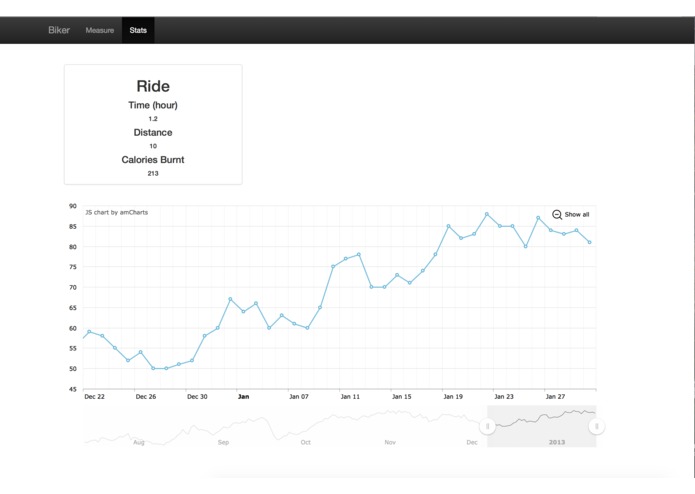The image size is (695, 494).
Task: Click the 45 value axis label
Action: point(73,389)
